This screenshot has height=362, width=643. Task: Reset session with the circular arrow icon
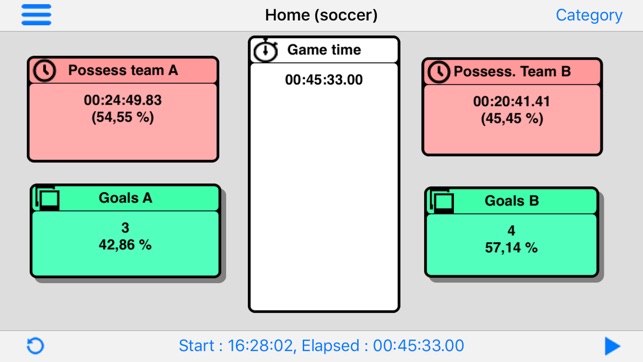click(x=35, y=346)
